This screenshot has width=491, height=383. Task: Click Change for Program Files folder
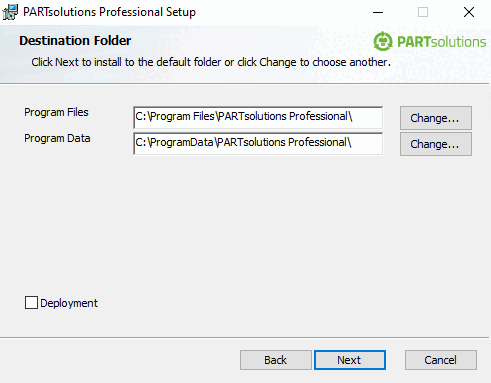point(436,118)
